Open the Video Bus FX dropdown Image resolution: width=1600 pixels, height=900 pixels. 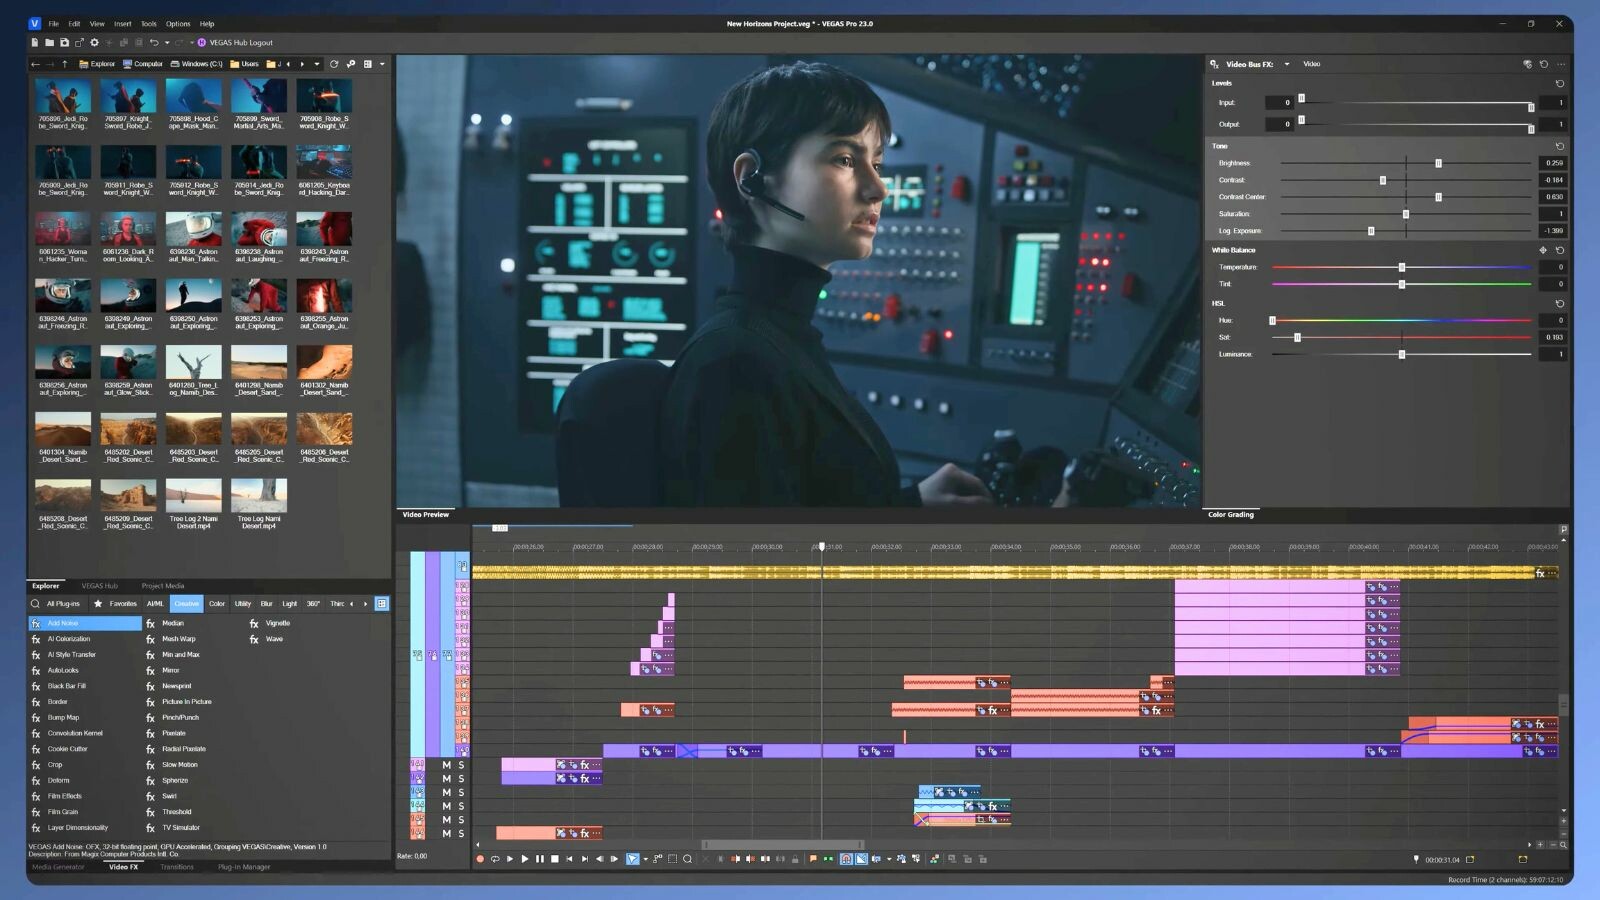pos(1287,64)
